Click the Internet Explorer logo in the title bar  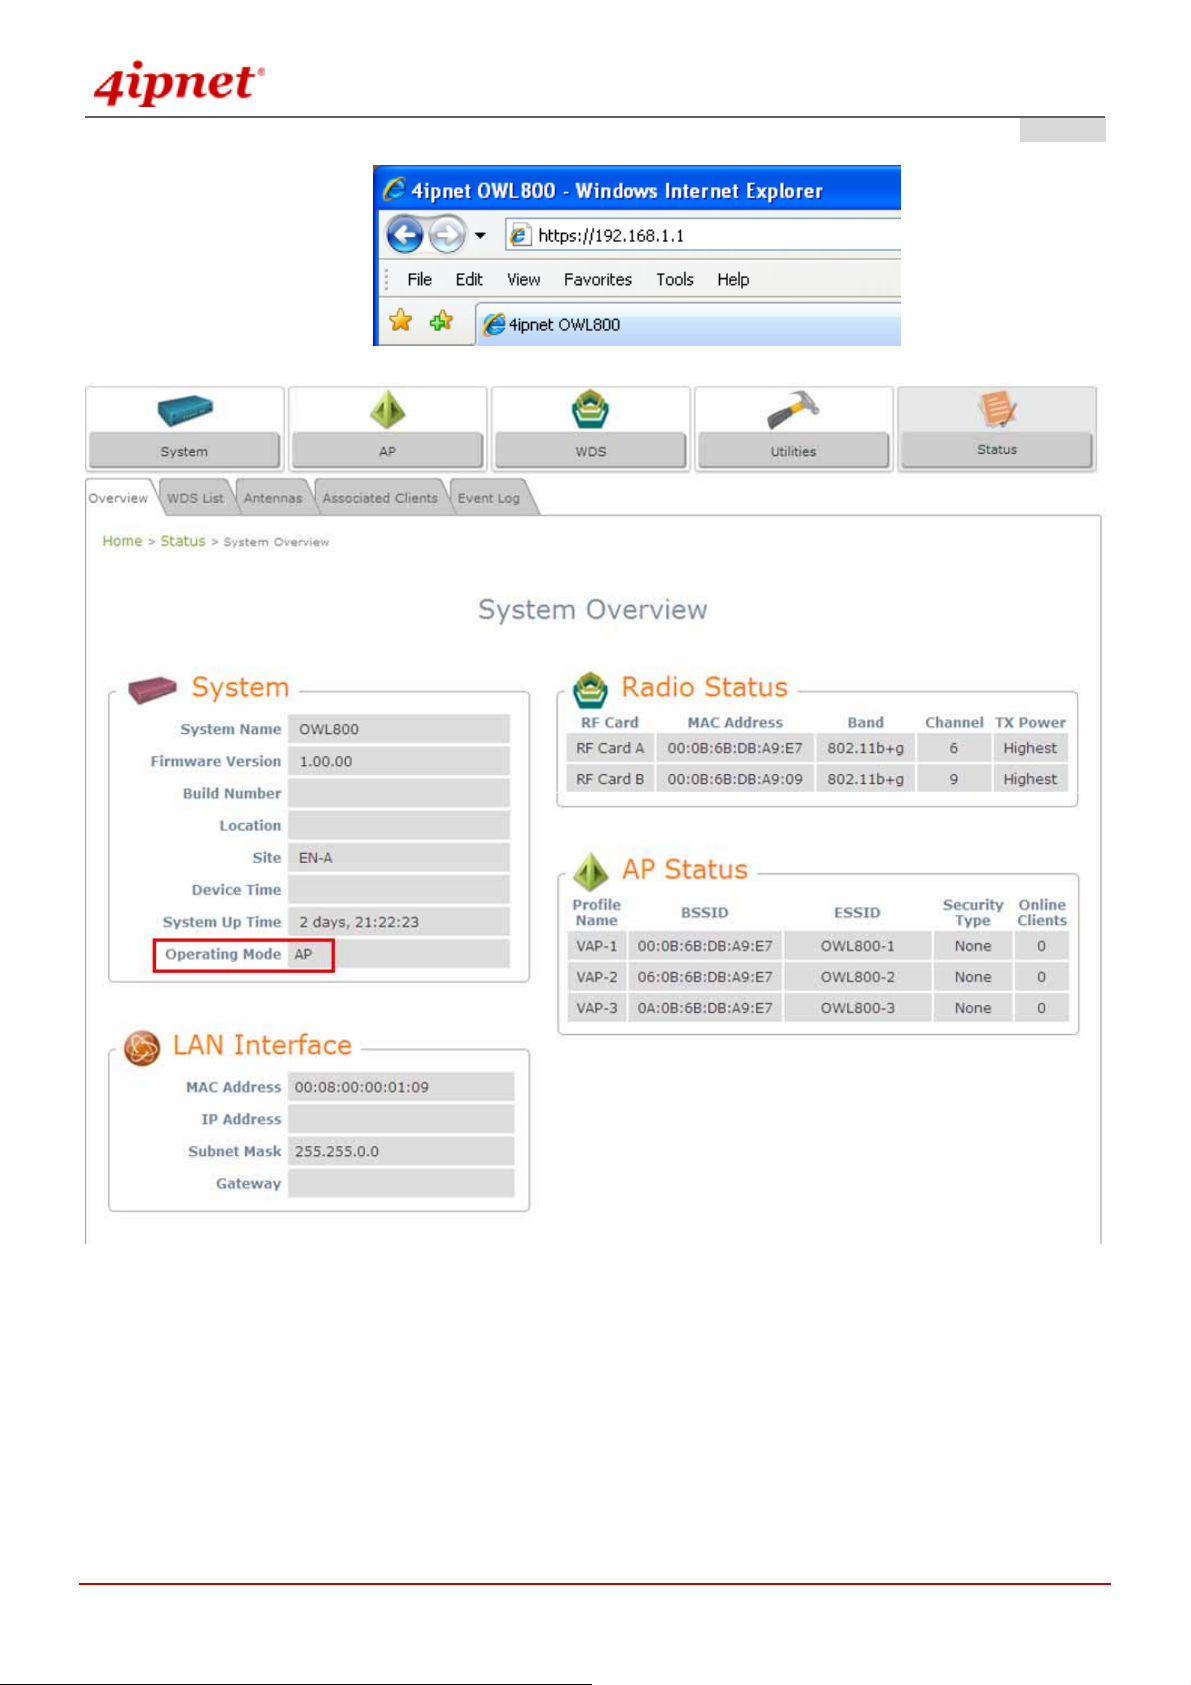click(395, 189)
